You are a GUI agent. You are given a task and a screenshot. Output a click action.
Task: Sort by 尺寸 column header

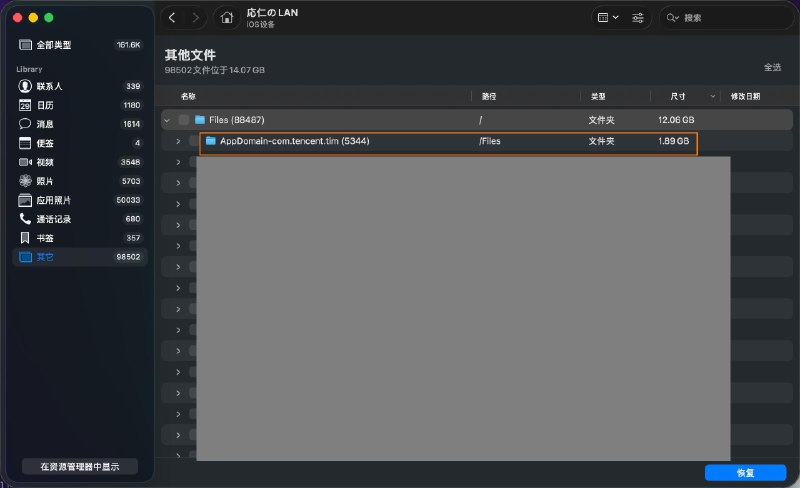(x=678, y=96)
